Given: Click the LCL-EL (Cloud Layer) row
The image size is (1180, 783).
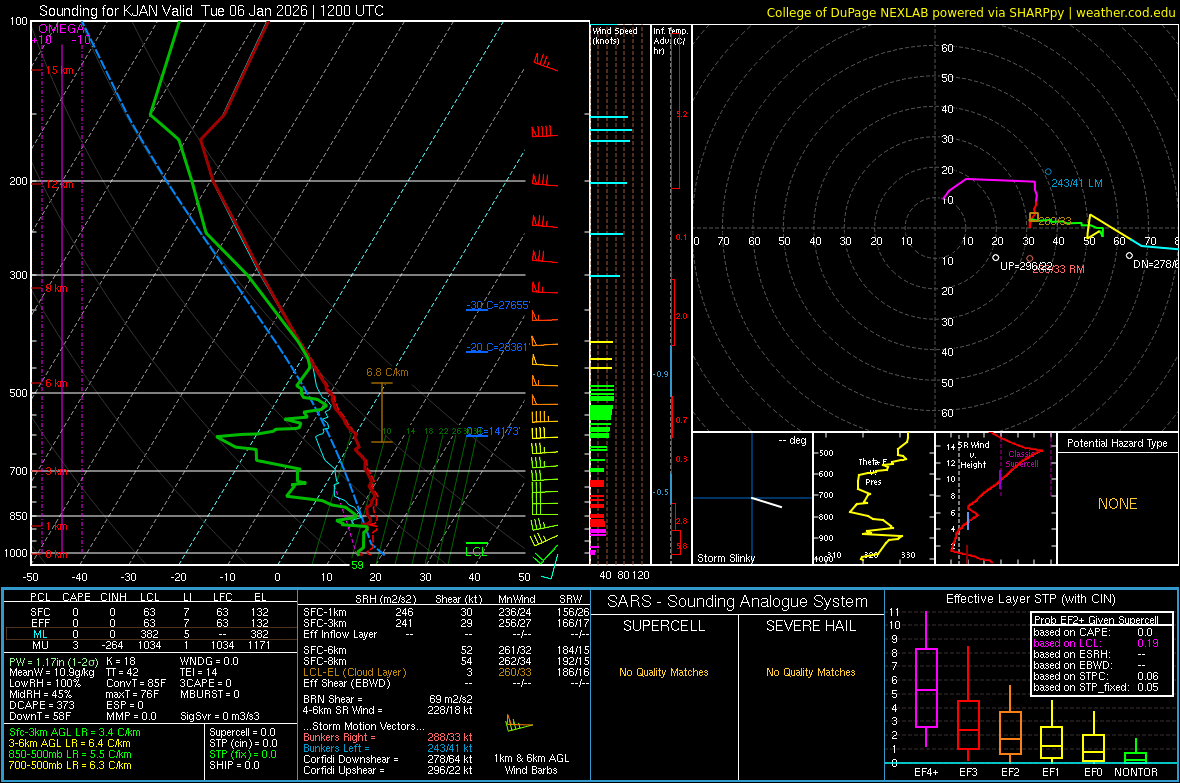Looking at the screenshot, I should click(446, 672).
